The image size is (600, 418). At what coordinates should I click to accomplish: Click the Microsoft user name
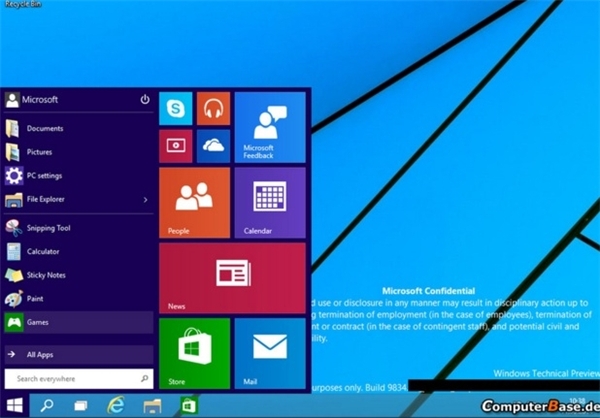tap(40, 100)
